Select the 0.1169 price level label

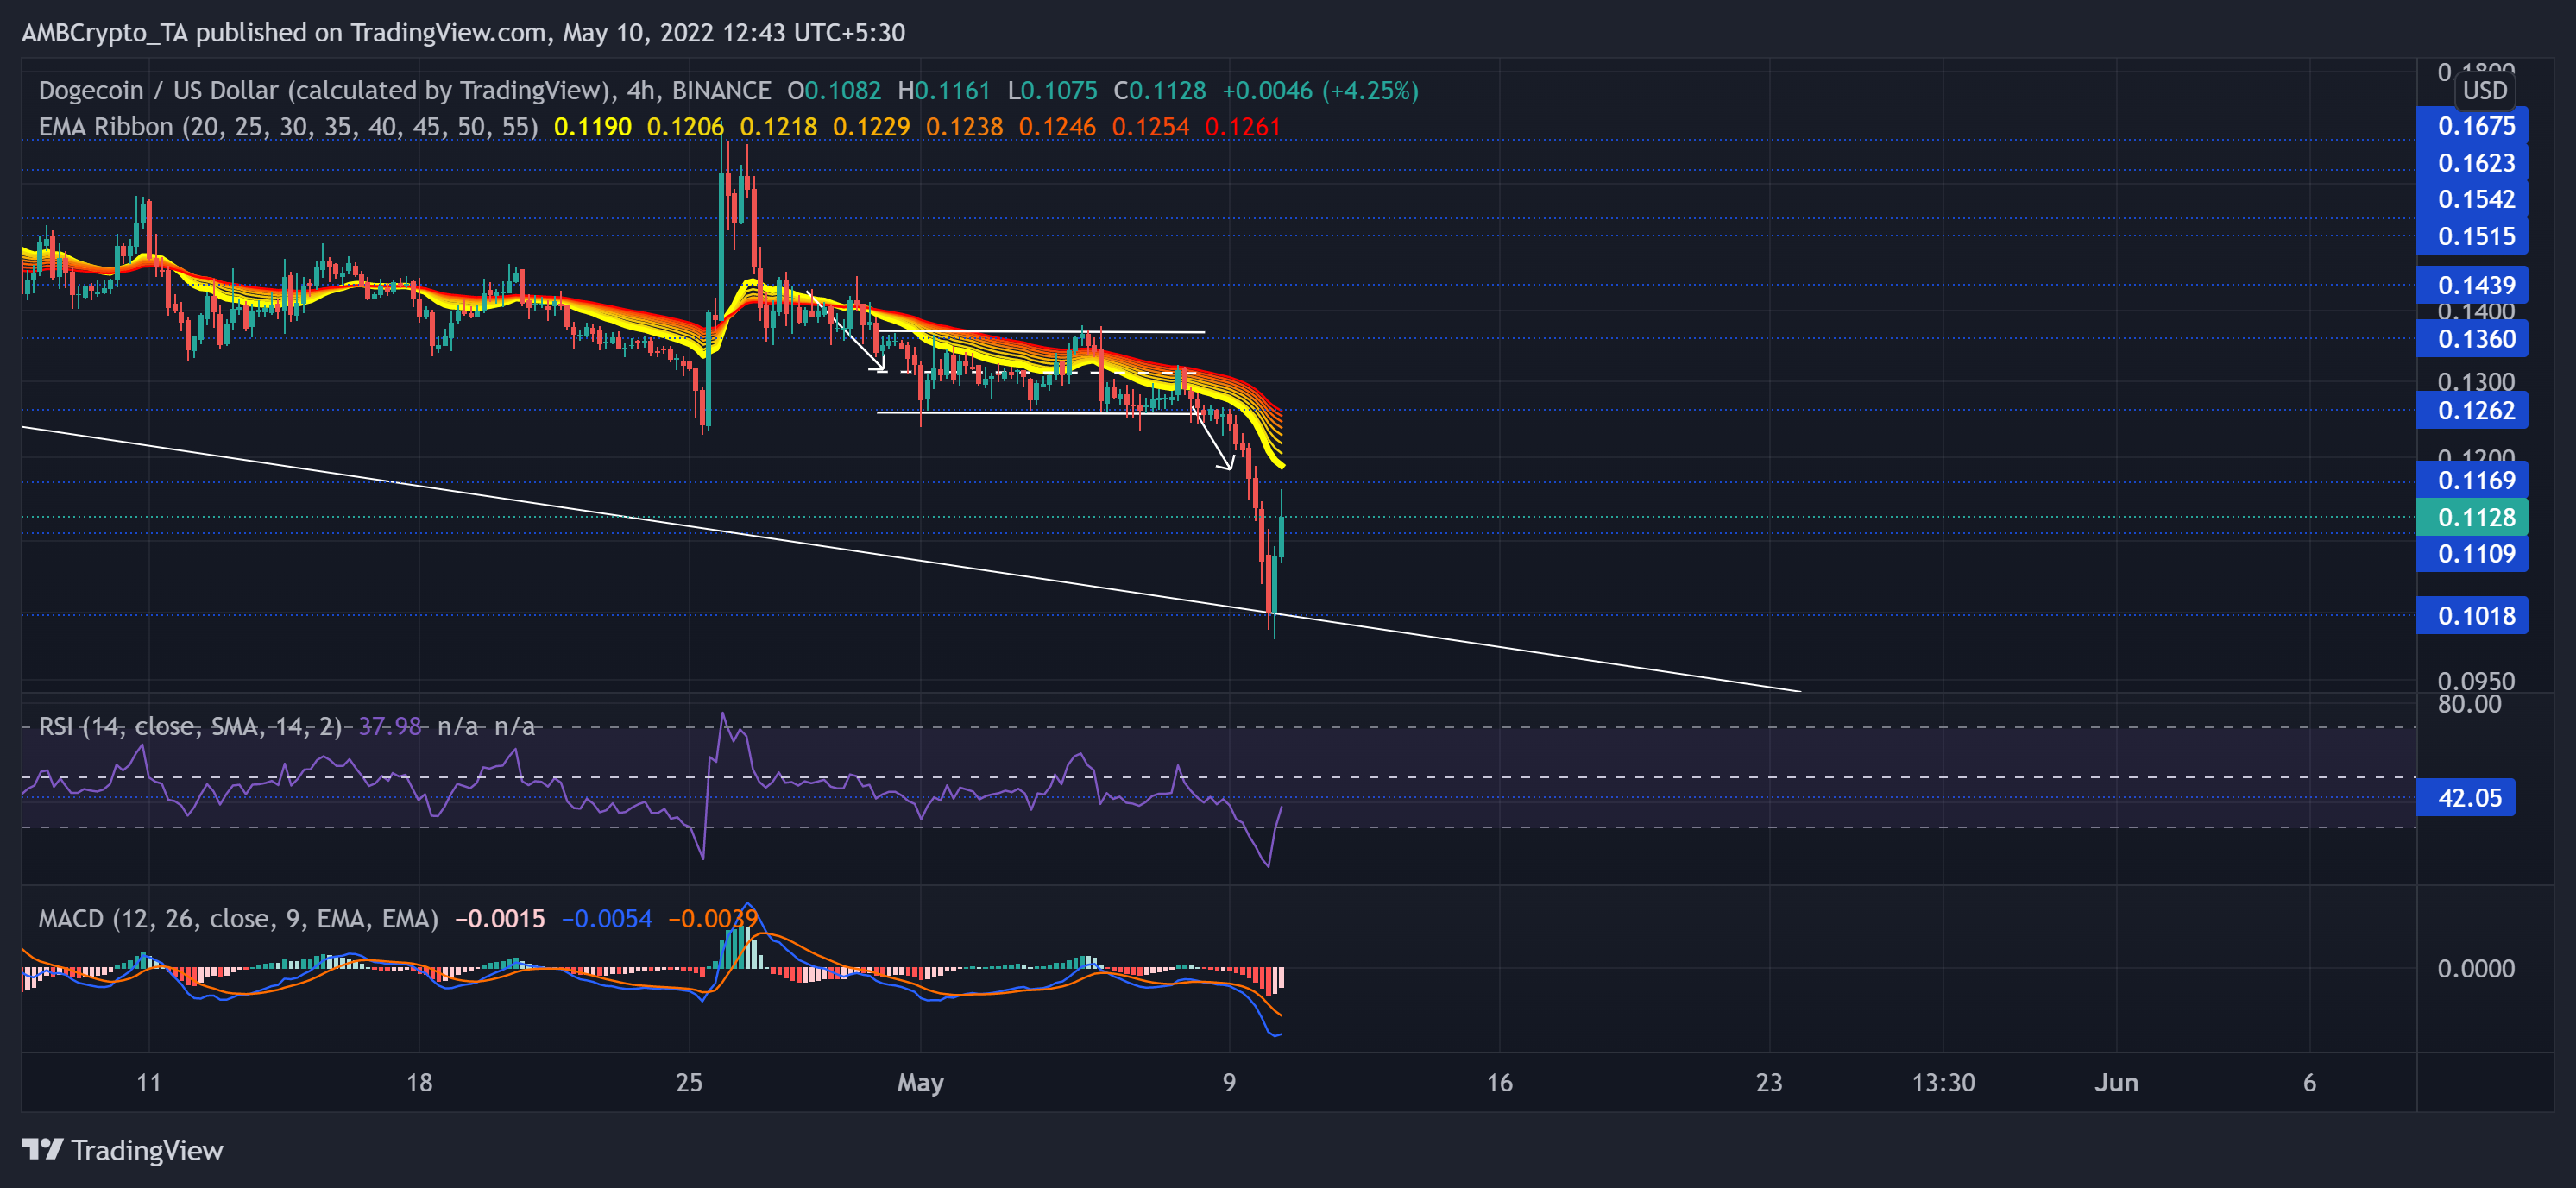2472,480
